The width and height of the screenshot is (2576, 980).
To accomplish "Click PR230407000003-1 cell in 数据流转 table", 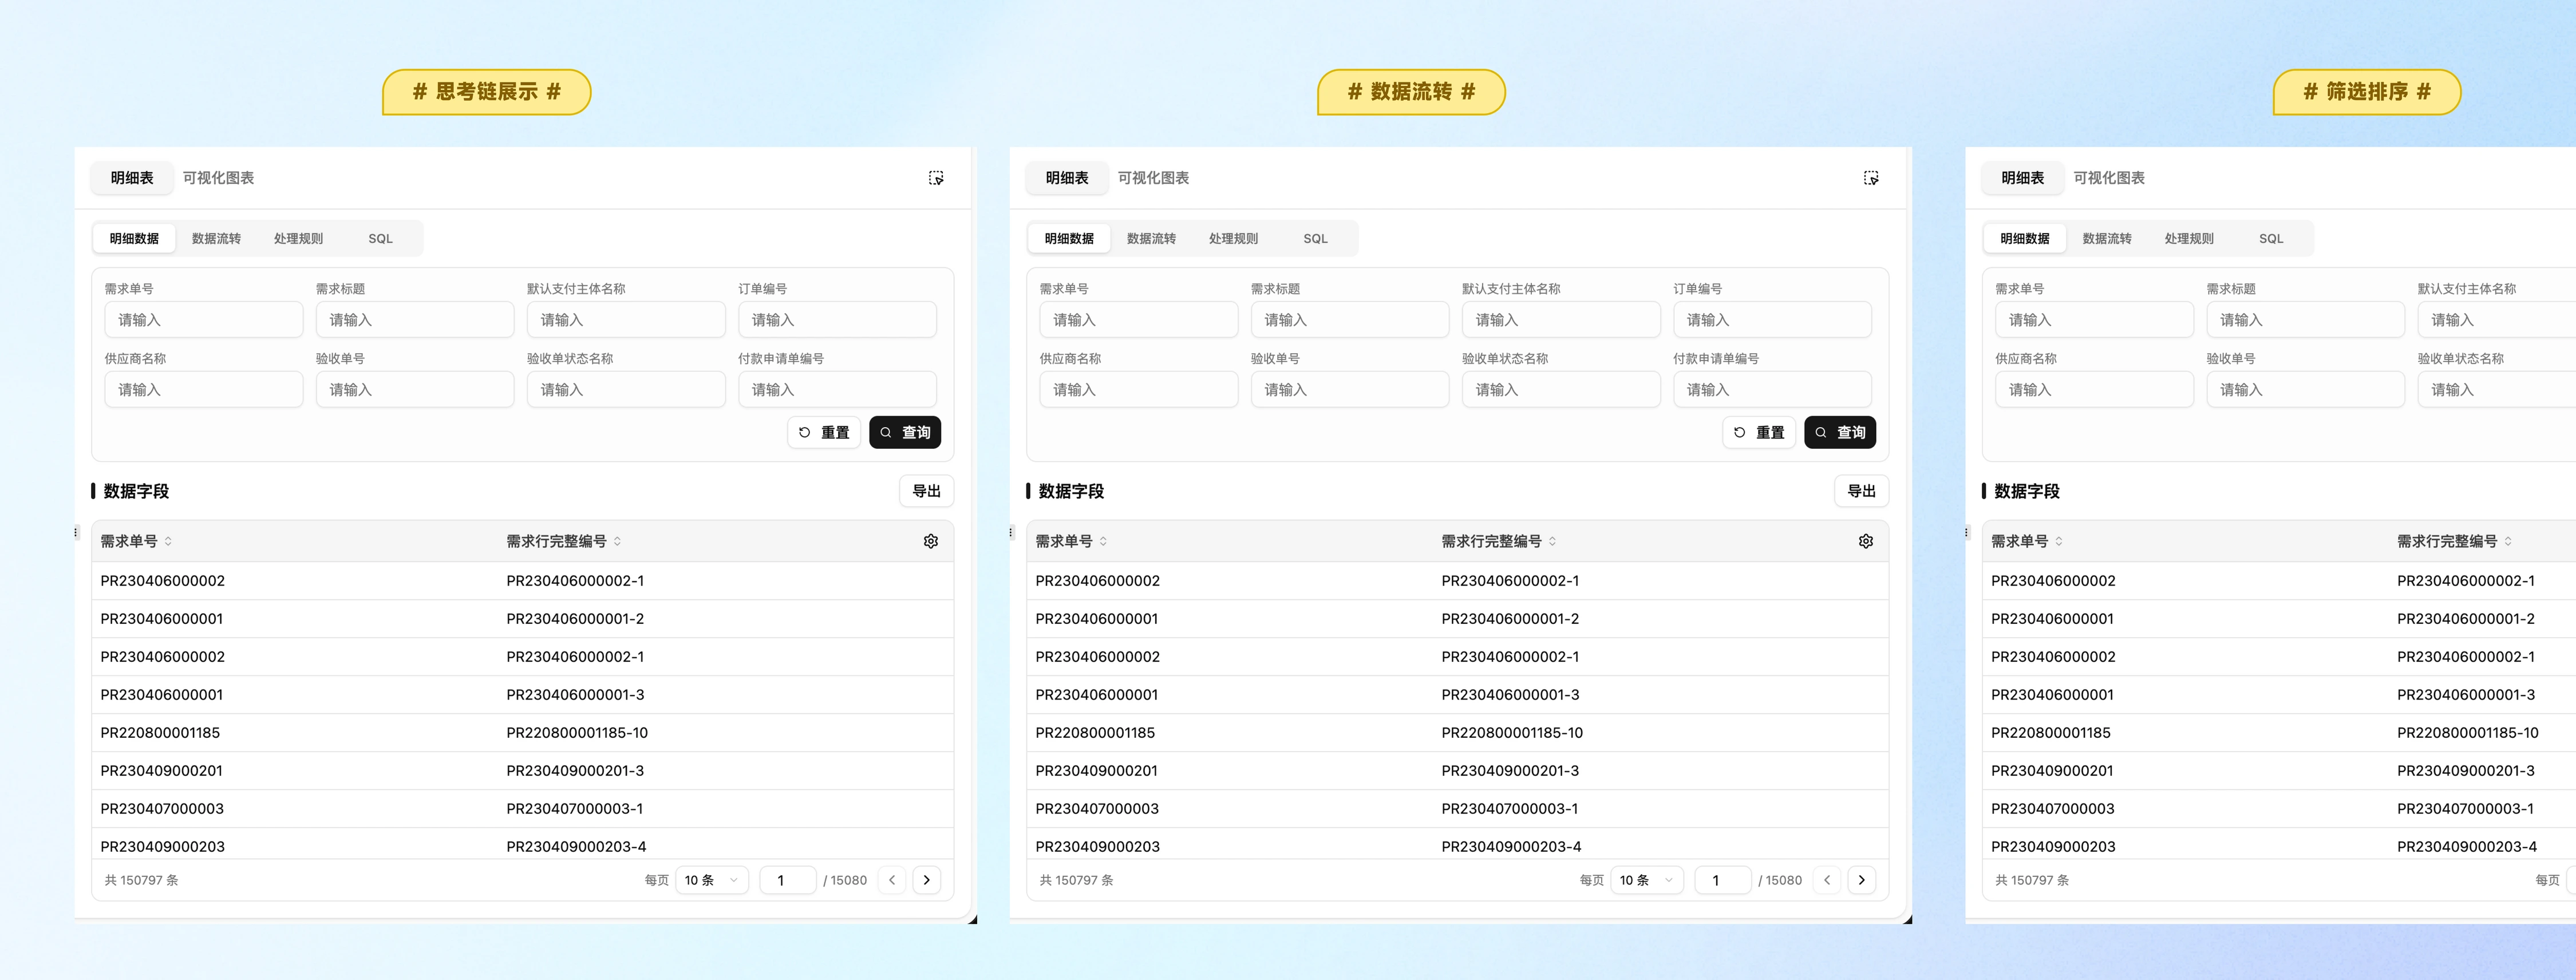I will pyautogui.click(x=1510, y=809).
